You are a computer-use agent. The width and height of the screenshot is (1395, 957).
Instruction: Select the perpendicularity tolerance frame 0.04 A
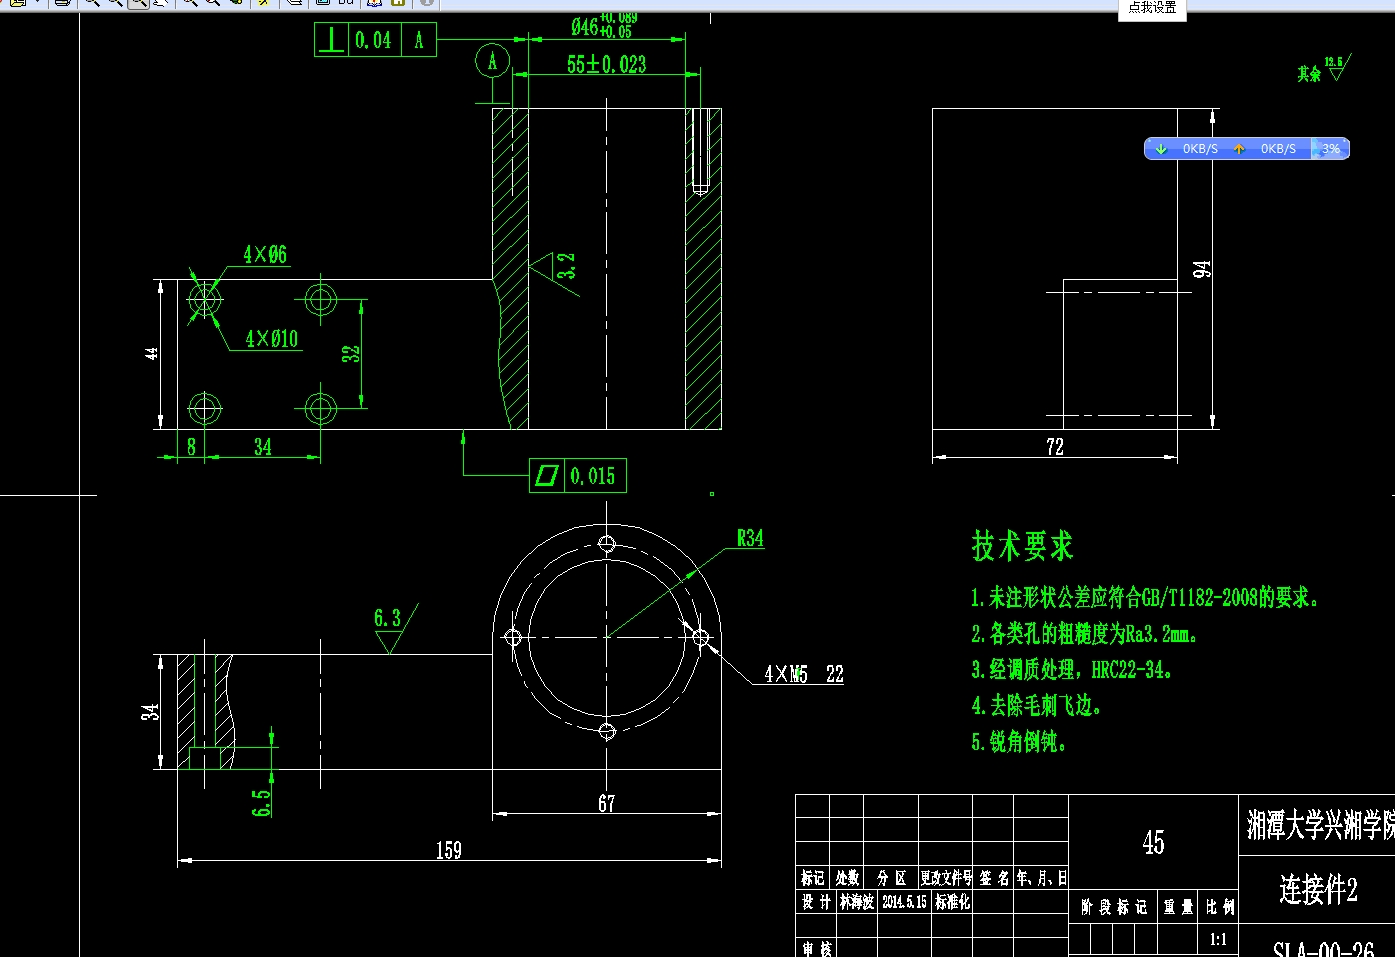(375, 40)
